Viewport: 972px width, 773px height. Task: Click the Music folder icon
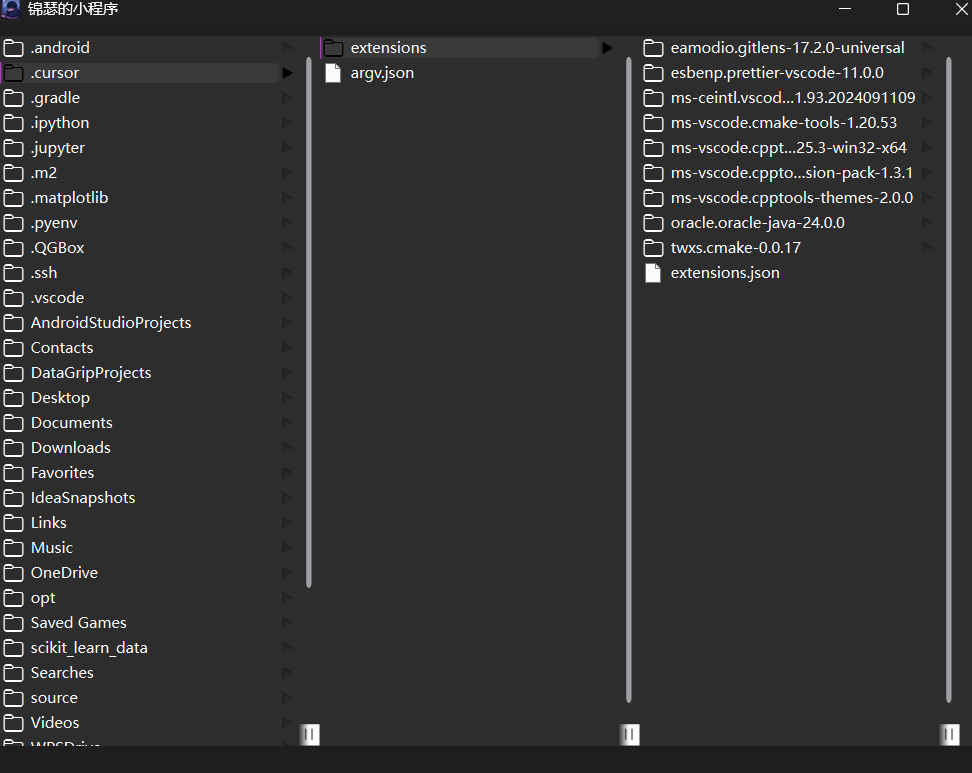14,547
